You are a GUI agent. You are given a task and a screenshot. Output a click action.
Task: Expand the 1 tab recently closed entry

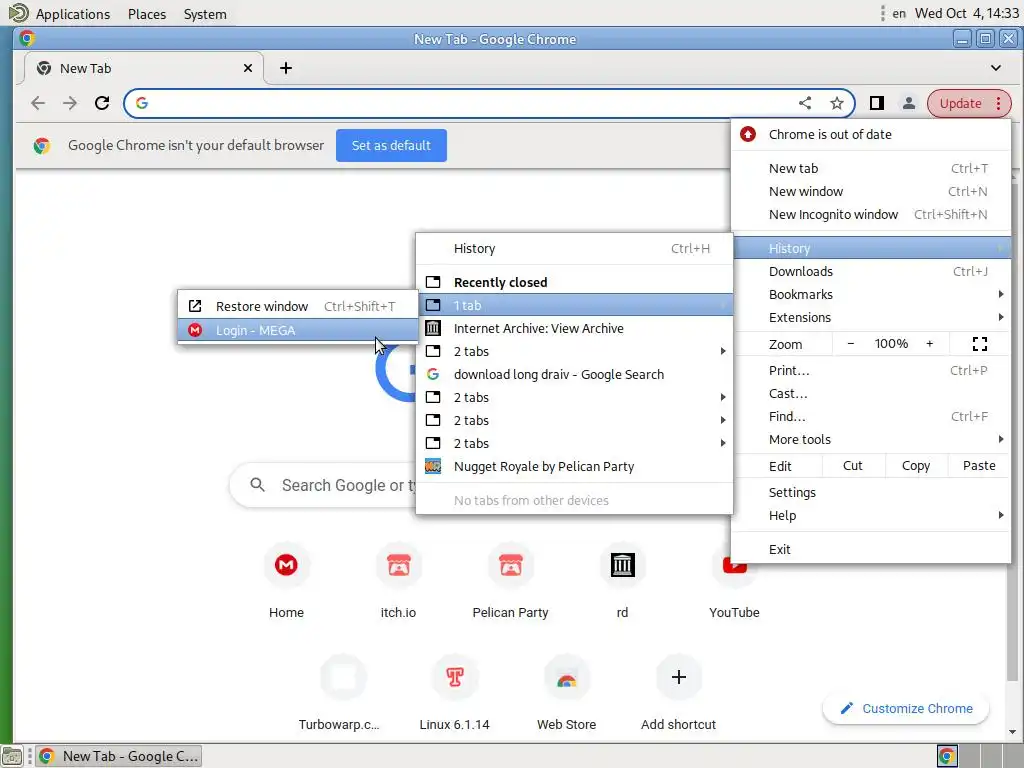click(574, 305)
